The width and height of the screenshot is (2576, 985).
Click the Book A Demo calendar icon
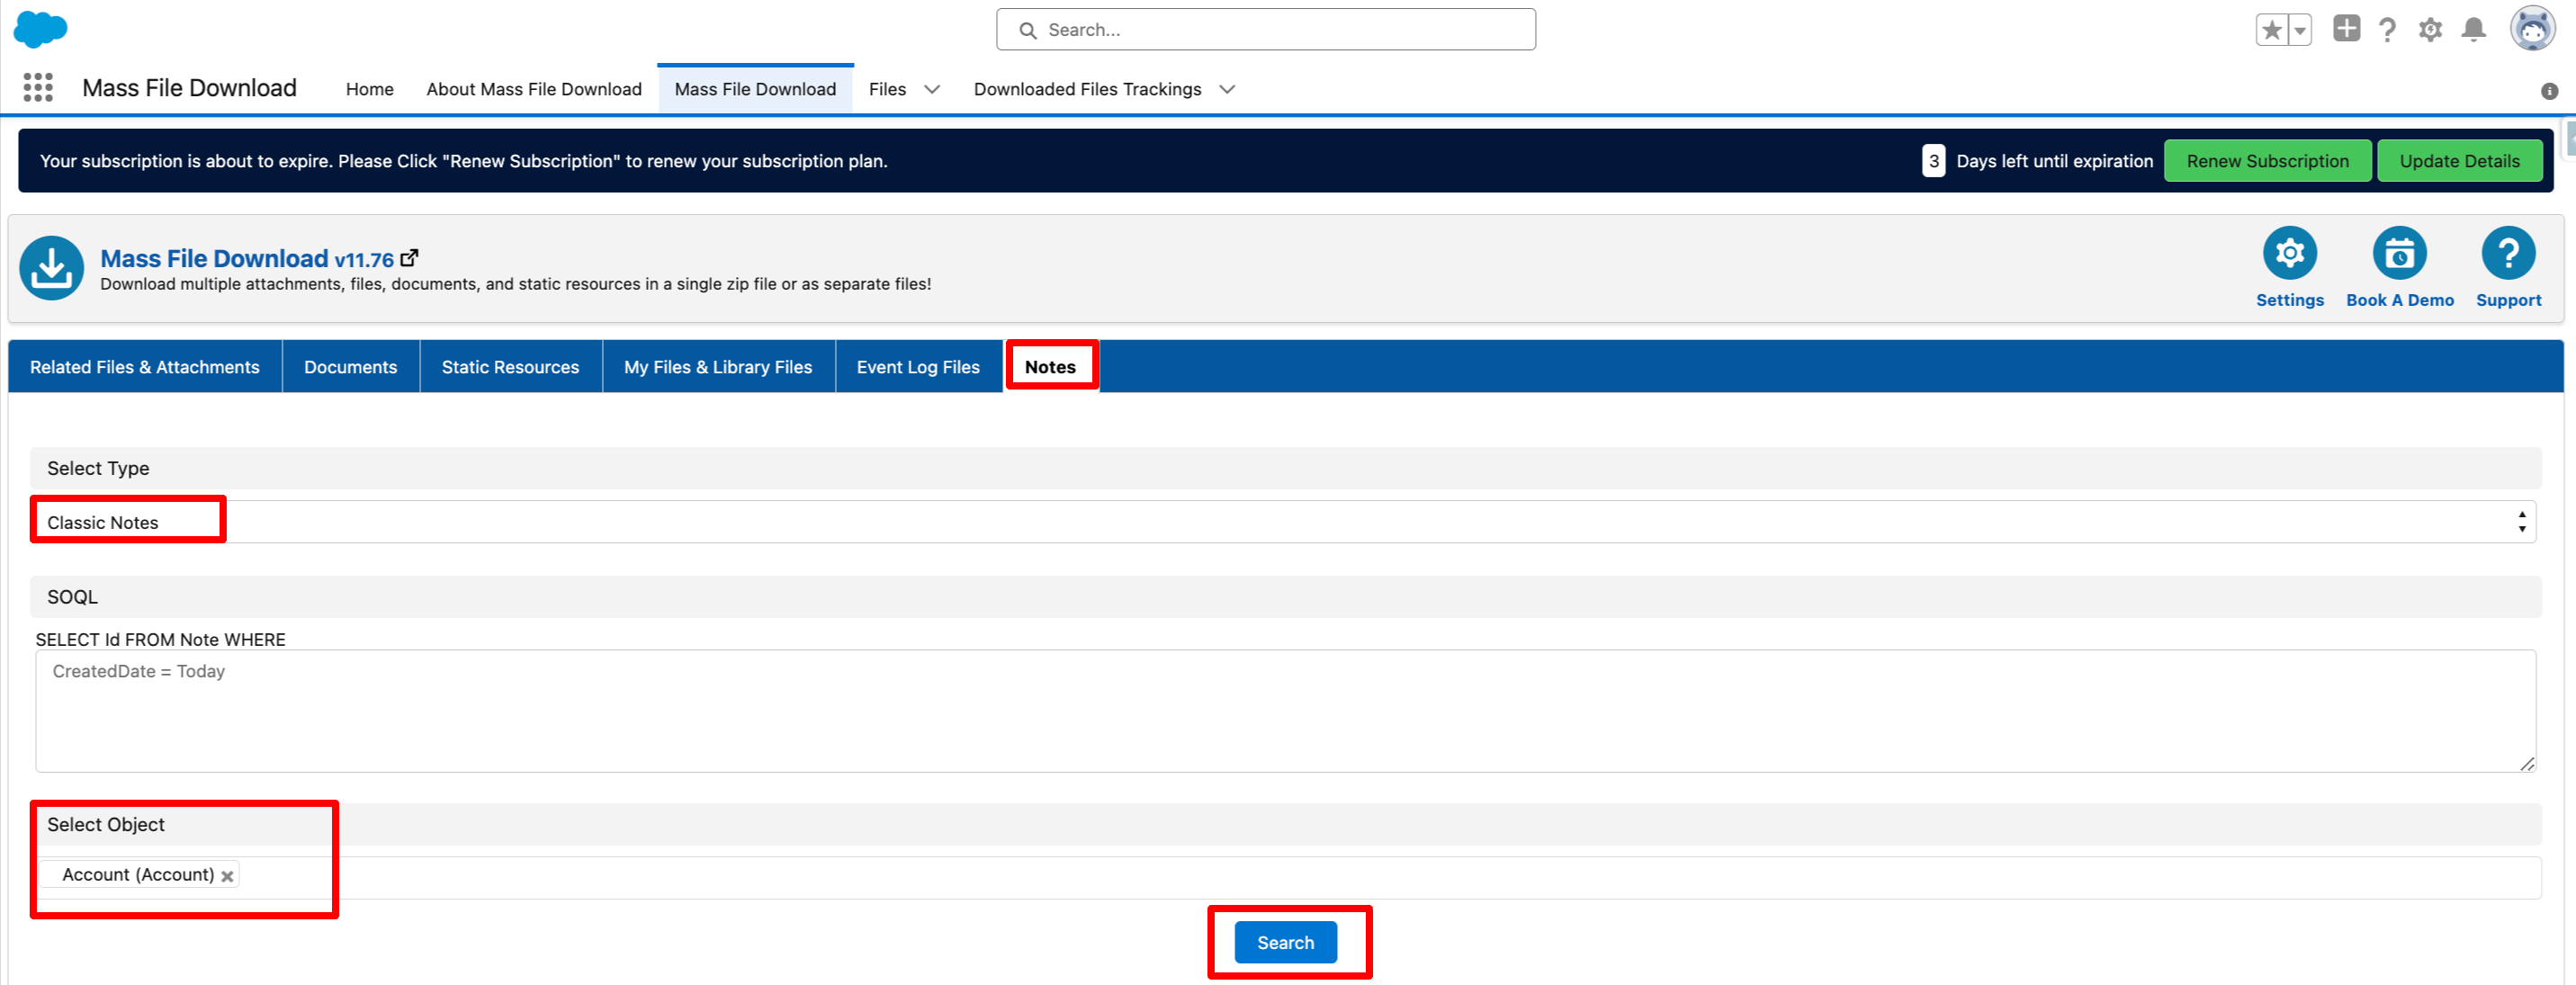(2399, 254)
